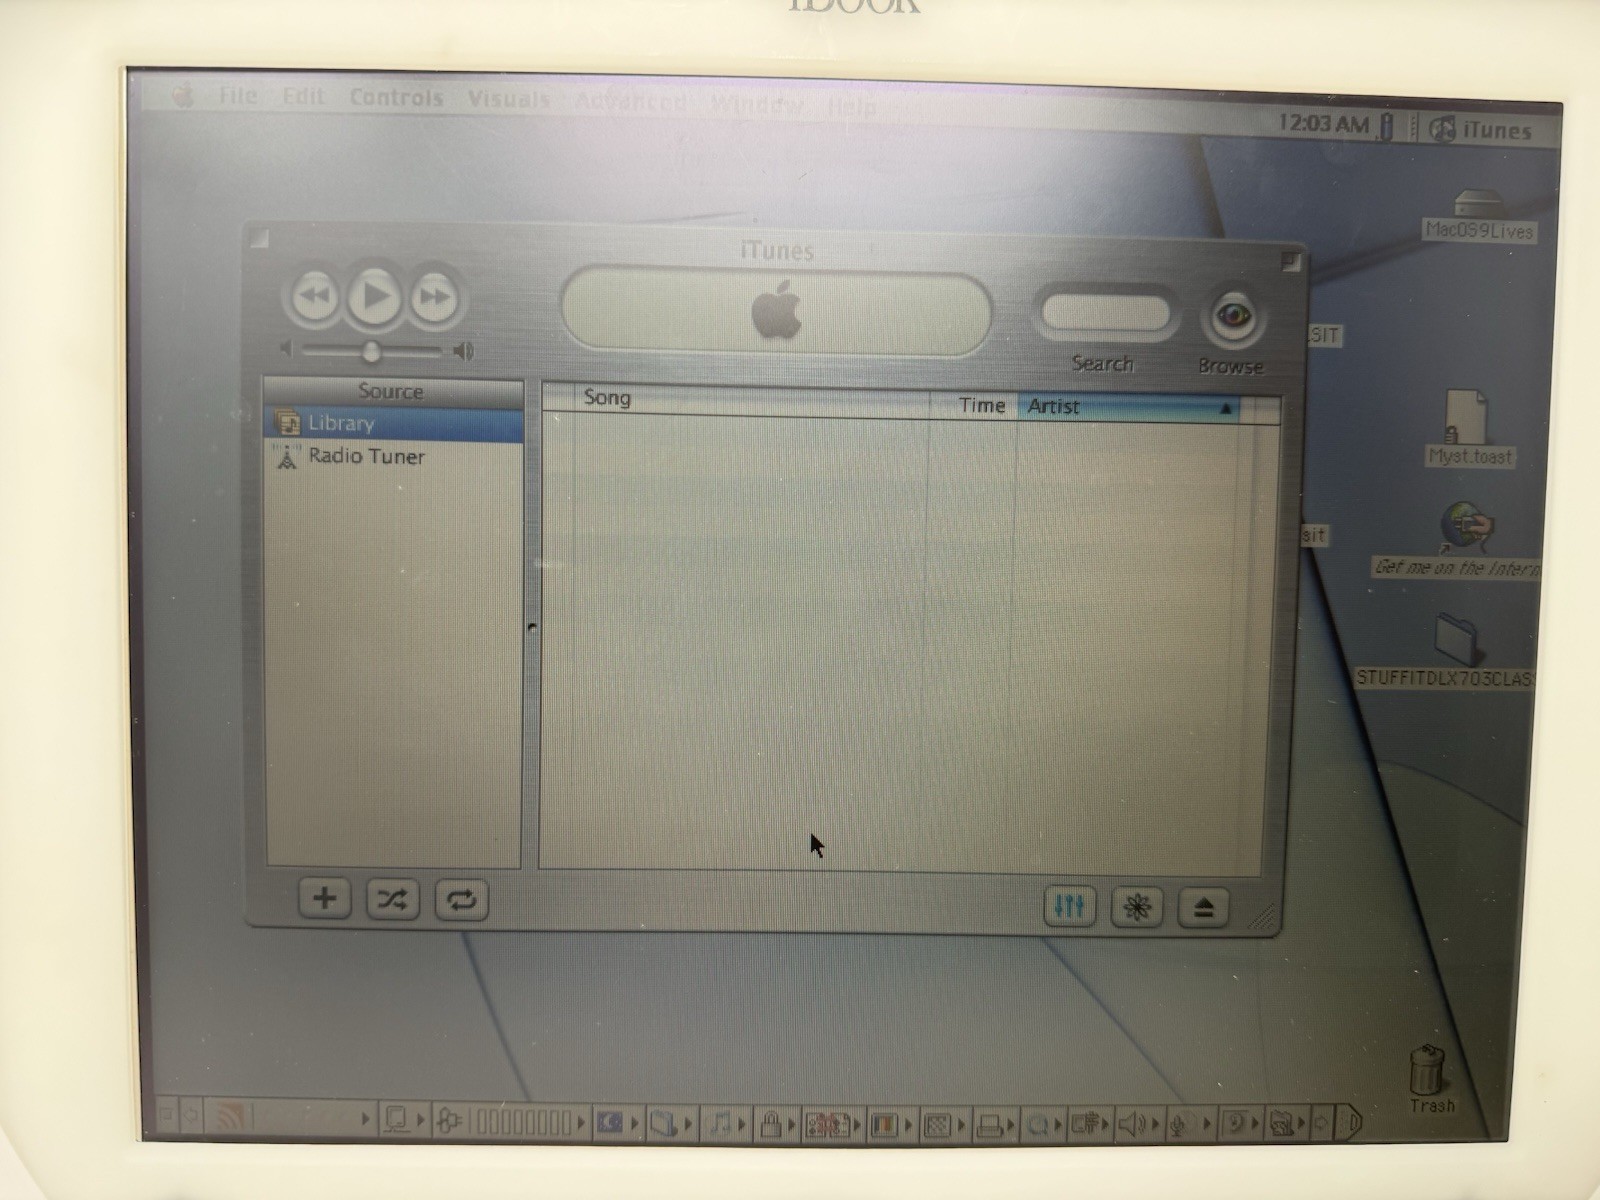The width and height of the screenshot is (1600, 1200).
Task: Open the Window menu
Action: (757, 104)
